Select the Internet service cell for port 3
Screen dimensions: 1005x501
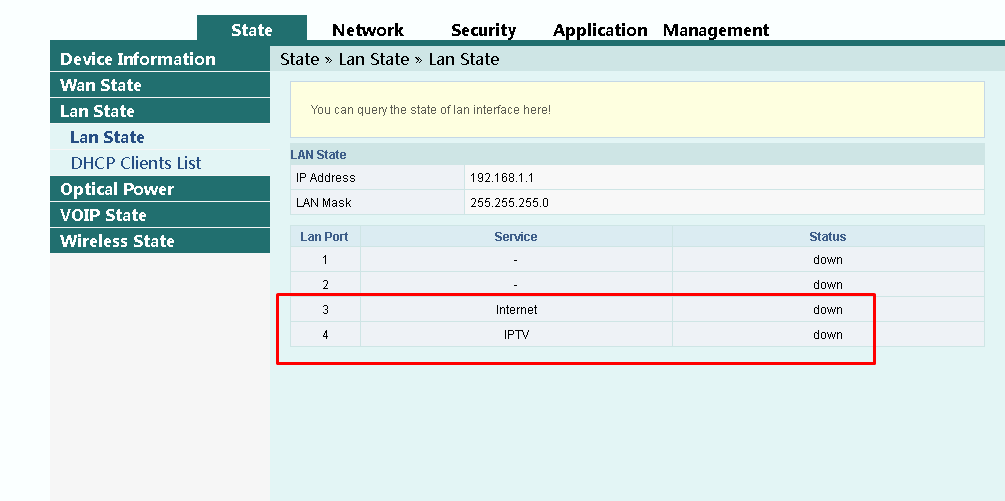tap(516, 310)
